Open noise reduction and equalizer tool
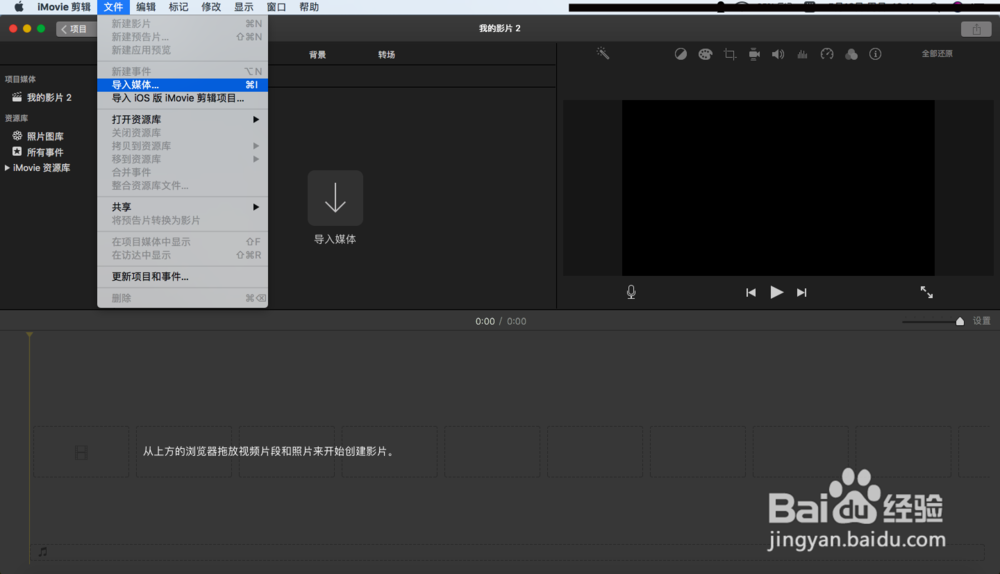This screenshot has height=574, width=1000. tap(802, 54)
